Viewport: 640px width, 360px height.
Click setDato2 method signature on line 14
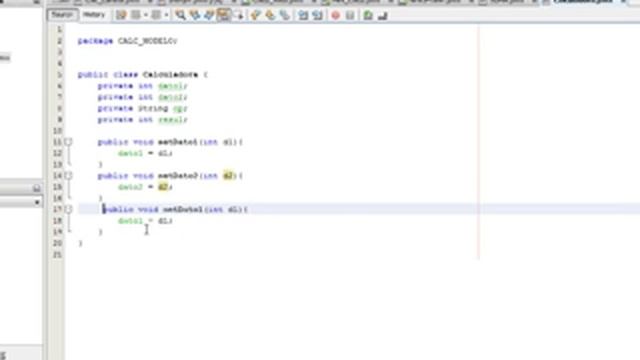[170, 176]
